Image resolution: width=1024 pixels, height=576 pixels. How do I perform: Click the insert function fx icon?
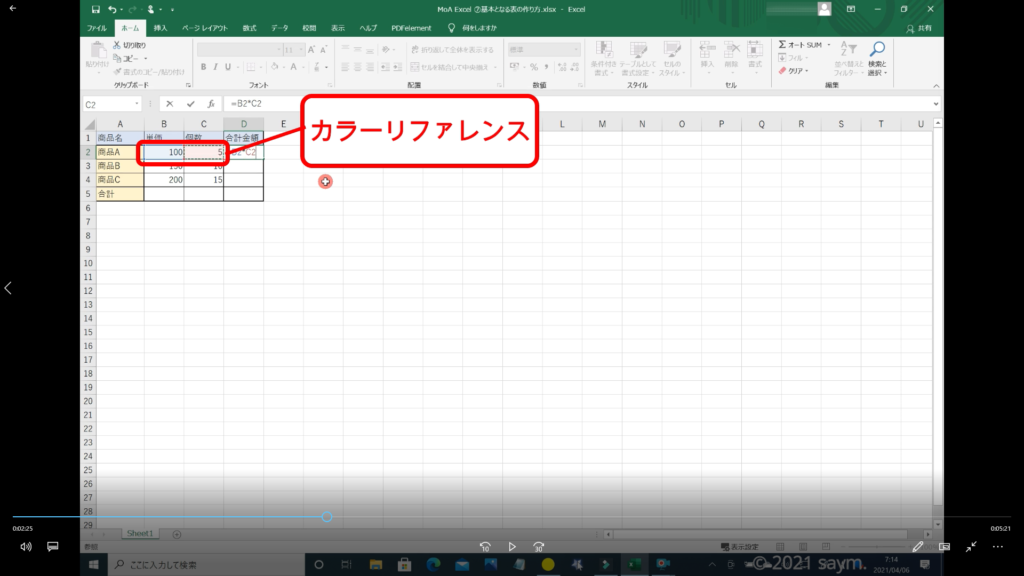(x=211, y=104)
